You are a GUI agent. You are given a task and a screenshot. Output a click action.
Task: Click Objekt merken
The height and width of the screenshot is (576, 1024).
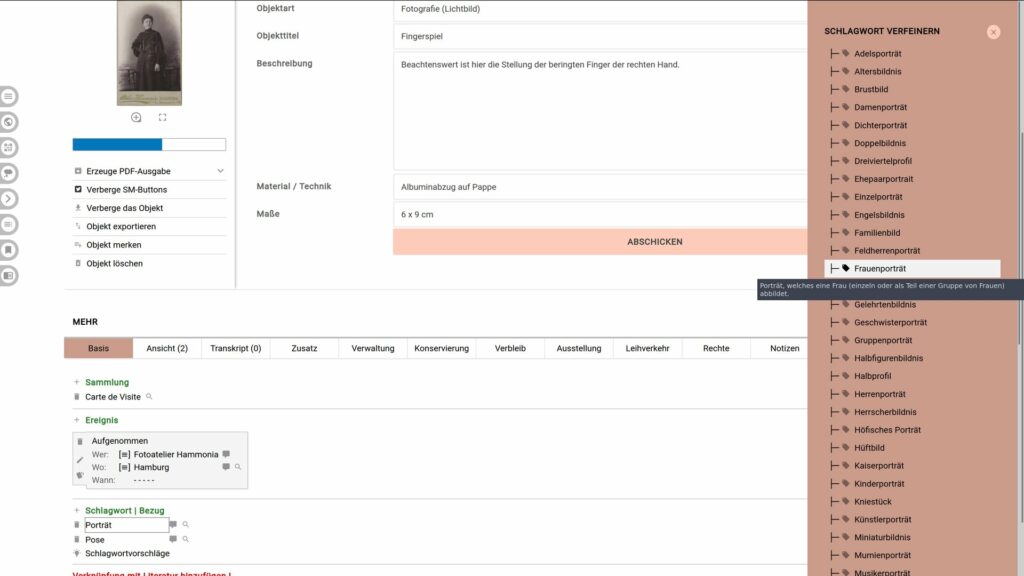point(114,245)
